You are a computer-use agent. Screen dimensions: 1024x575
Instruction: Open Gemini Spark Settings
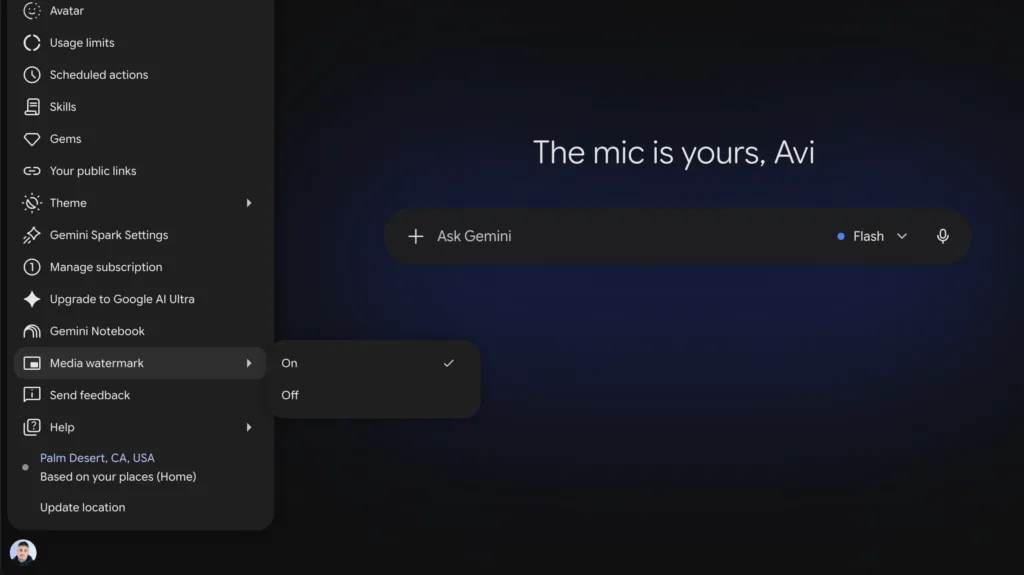(140, 235)
